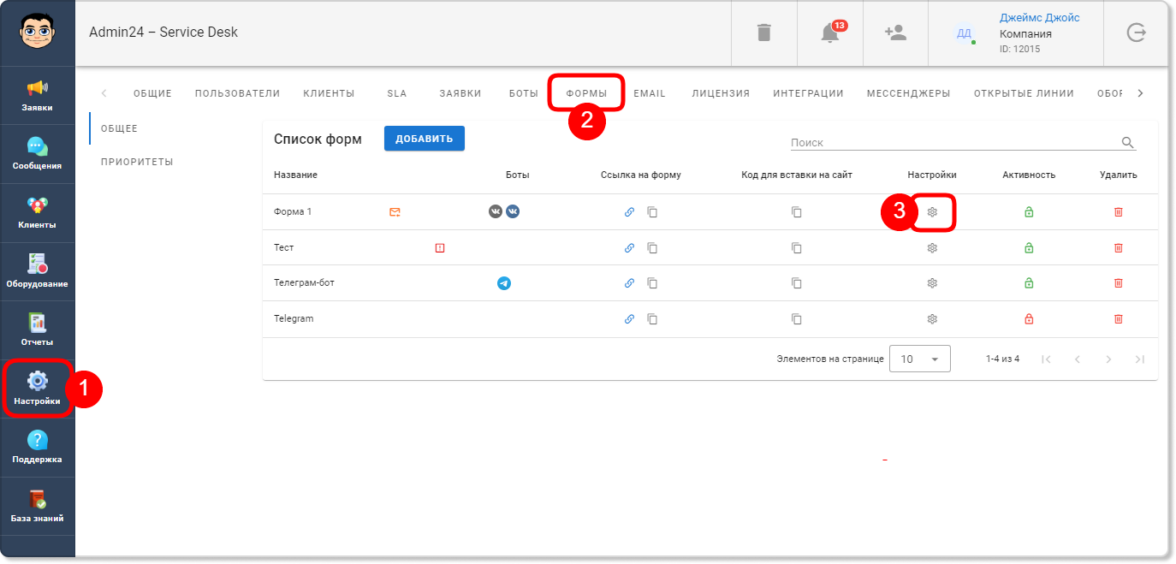Click the search magnifier icon

tap(1127, 142)
